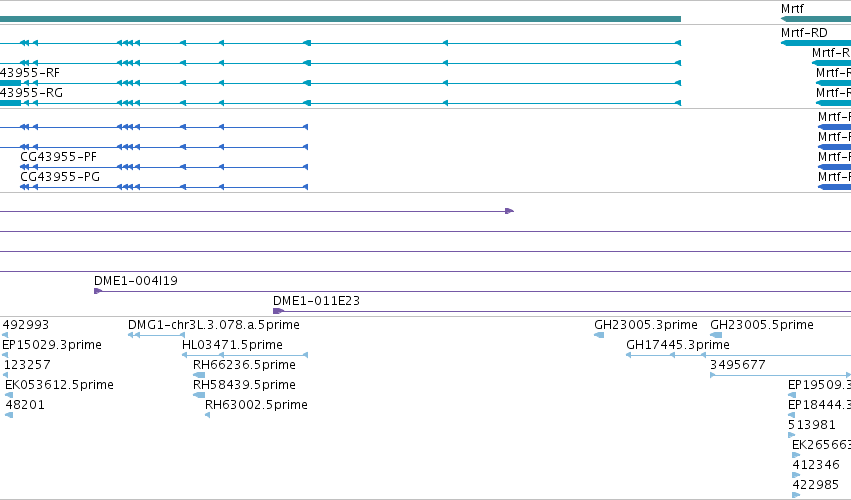
Task: Click the 48201 feature label
Action: click(x=25, y=405)
